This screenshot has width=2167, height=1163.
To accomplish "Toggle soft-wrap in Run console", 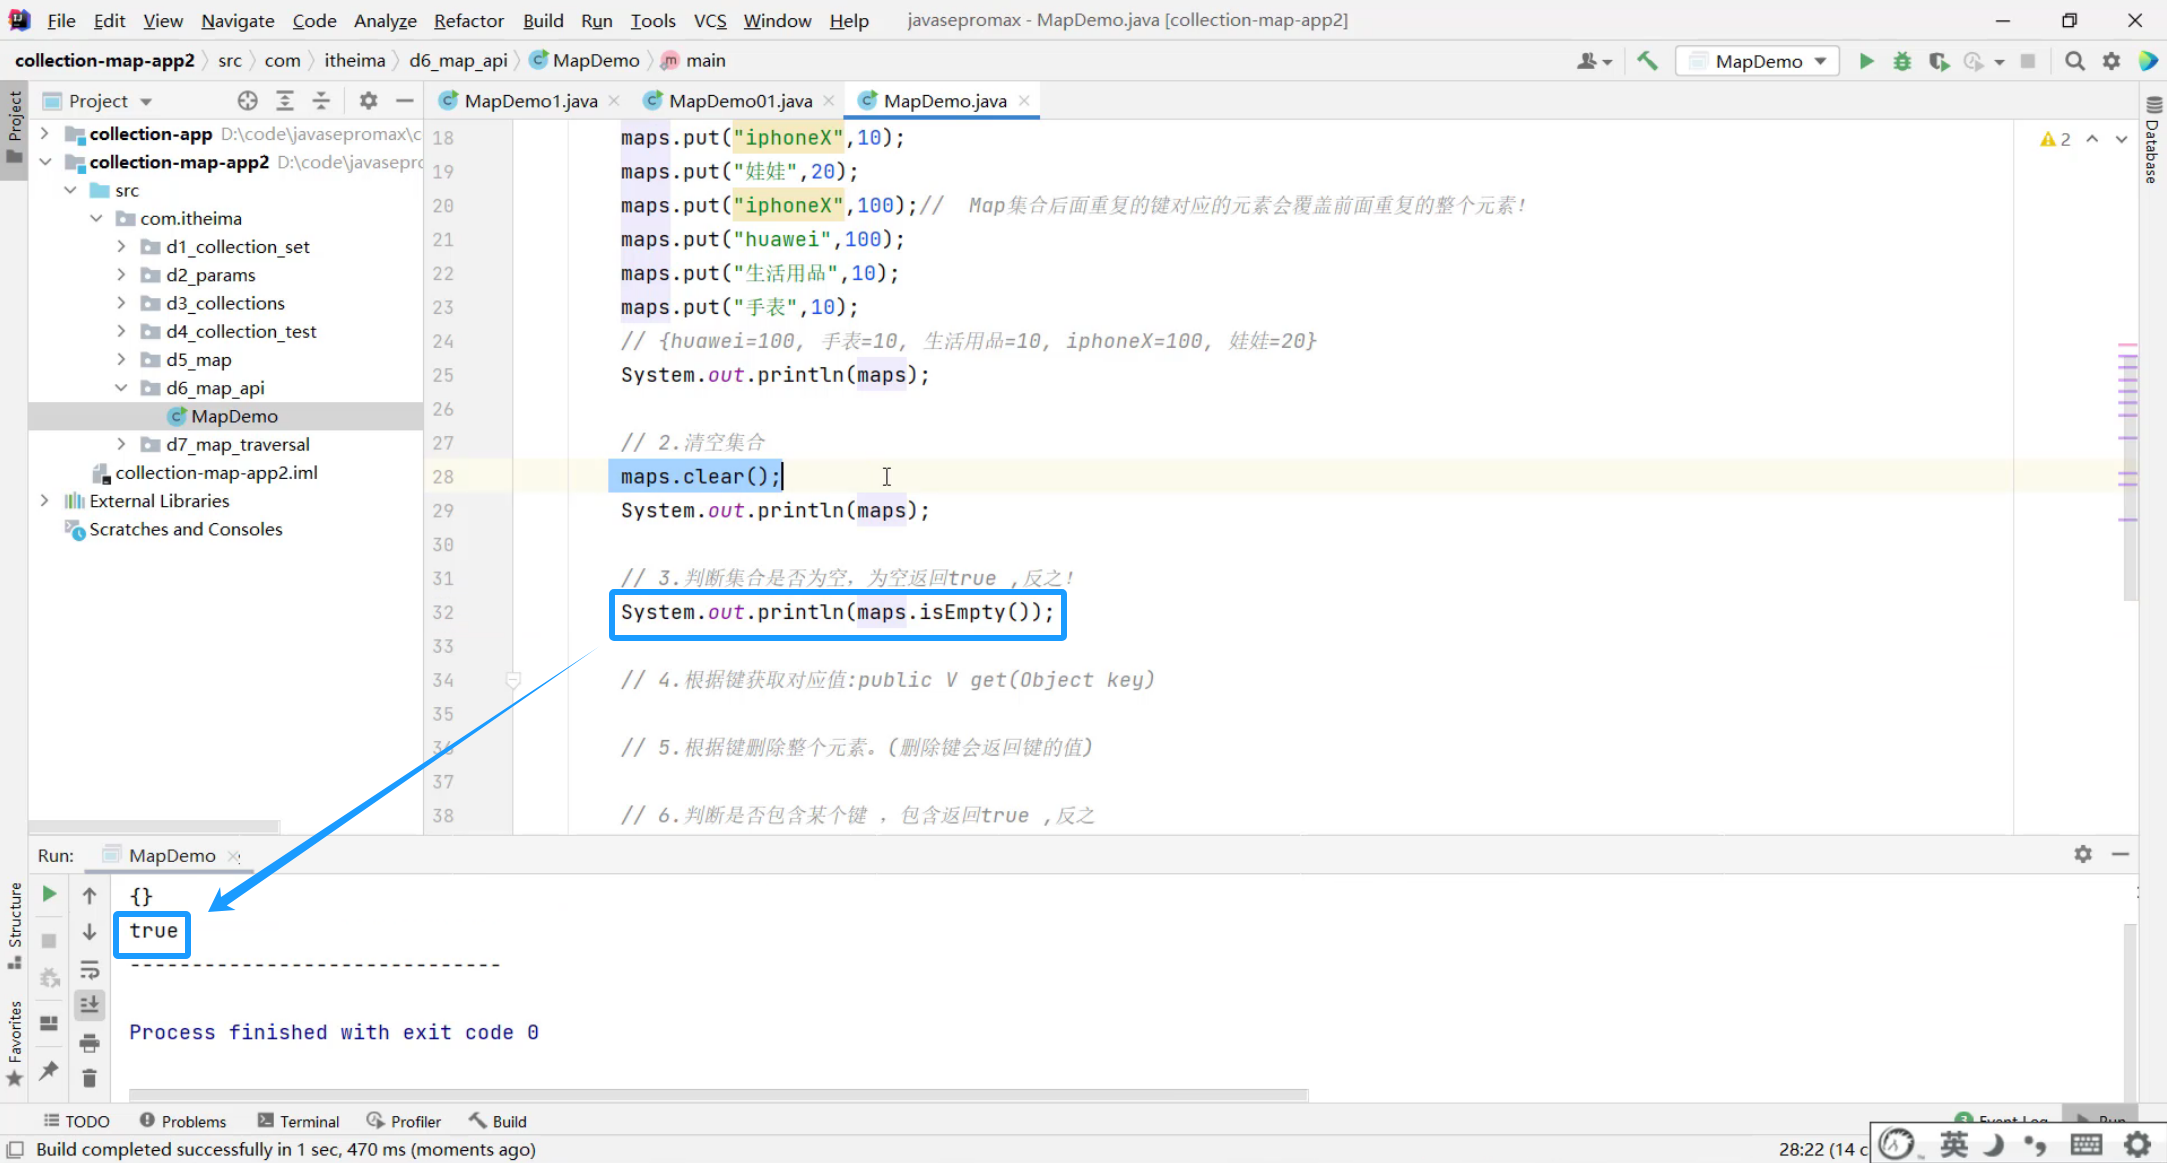I will click(89, 969).
